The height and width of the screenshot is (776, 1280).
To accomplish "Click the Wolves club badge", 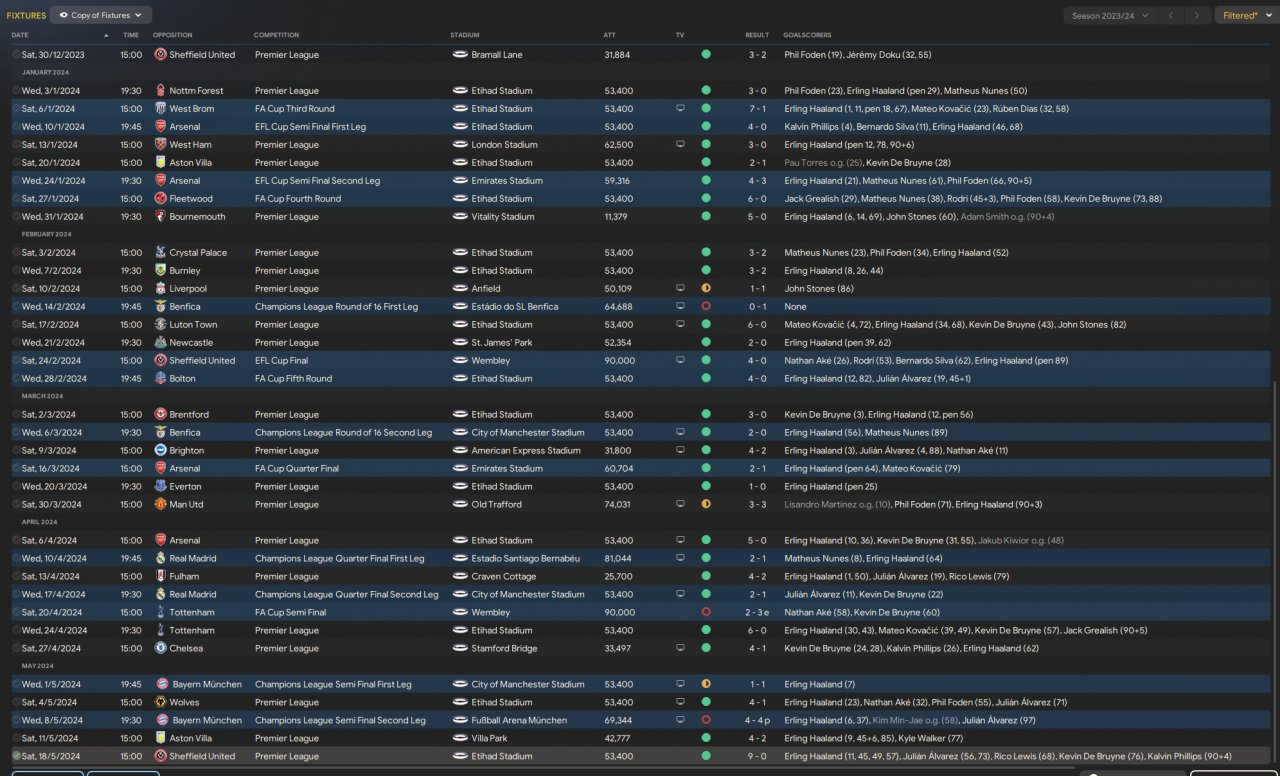I will 161,703.
